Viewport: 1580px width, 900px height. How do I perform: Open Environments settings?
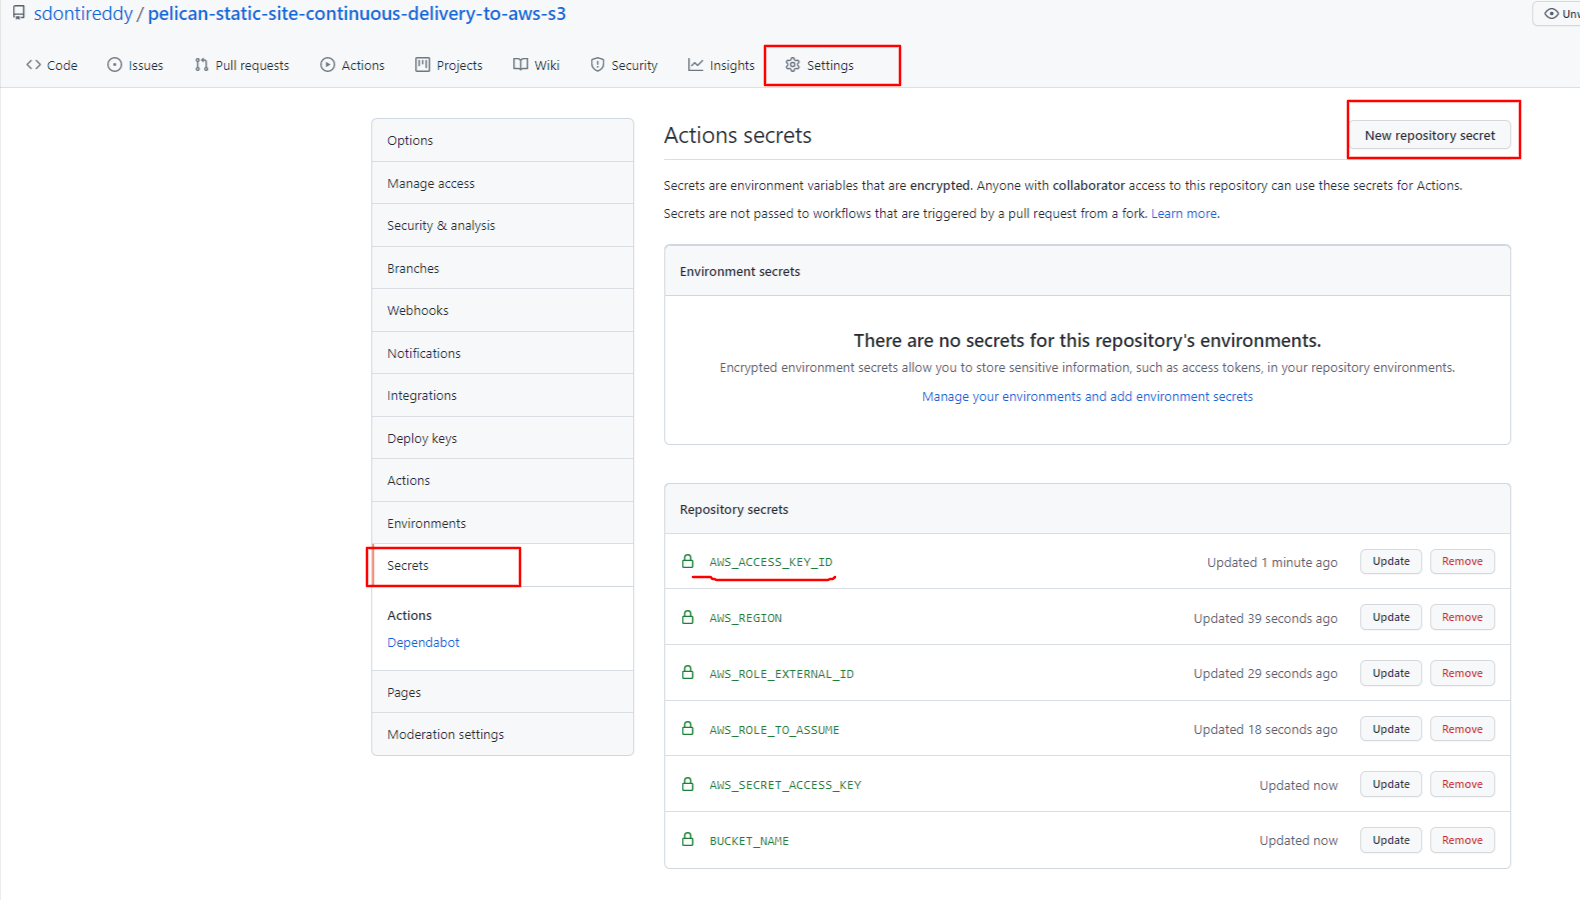click(x=502, y=524)
